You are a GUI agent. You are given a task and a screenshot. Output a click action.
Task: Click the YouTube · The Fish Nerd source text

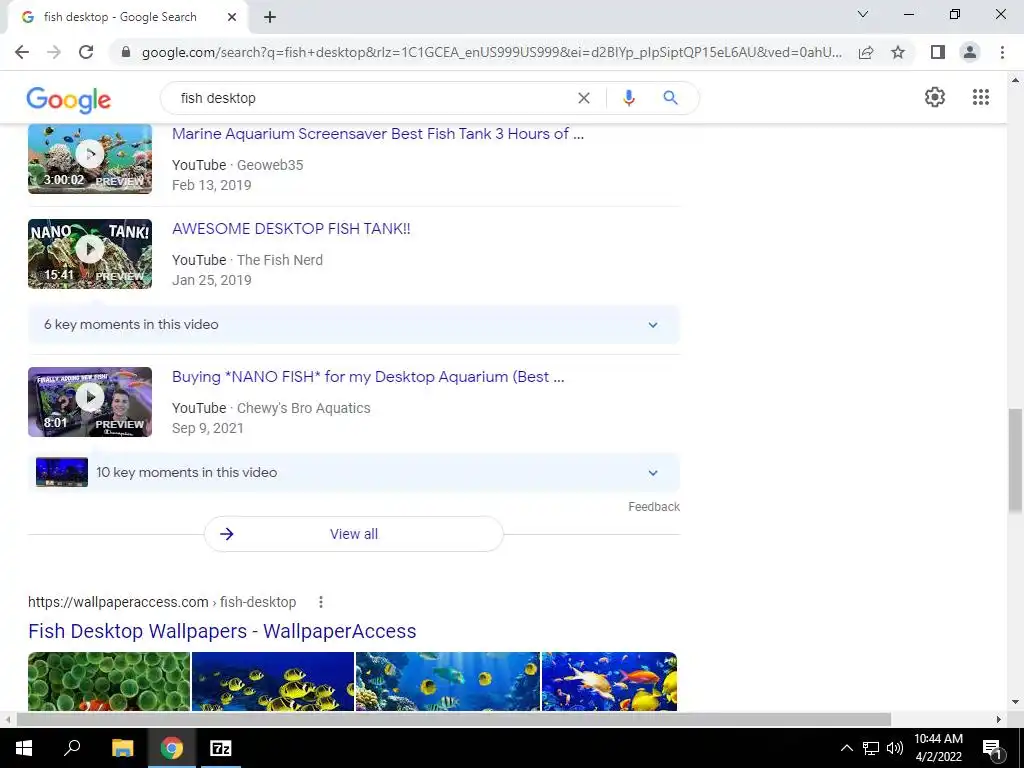click(248, 260)
